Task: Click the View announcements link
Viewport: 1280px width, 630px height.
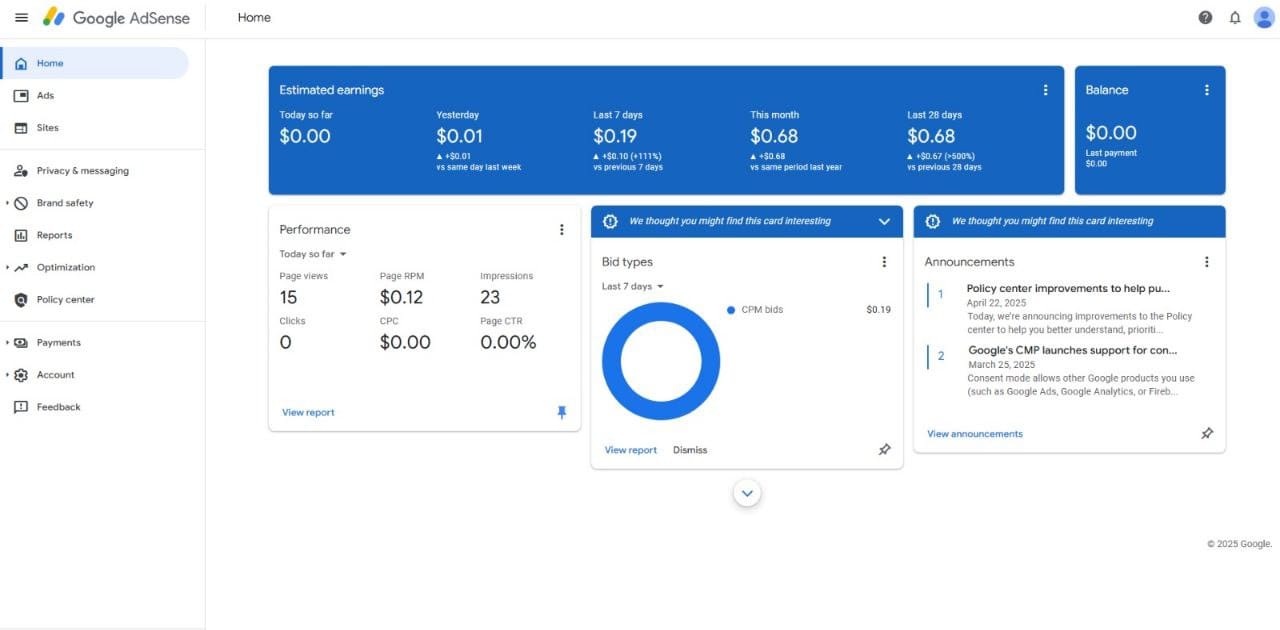Action: point(975,434)
